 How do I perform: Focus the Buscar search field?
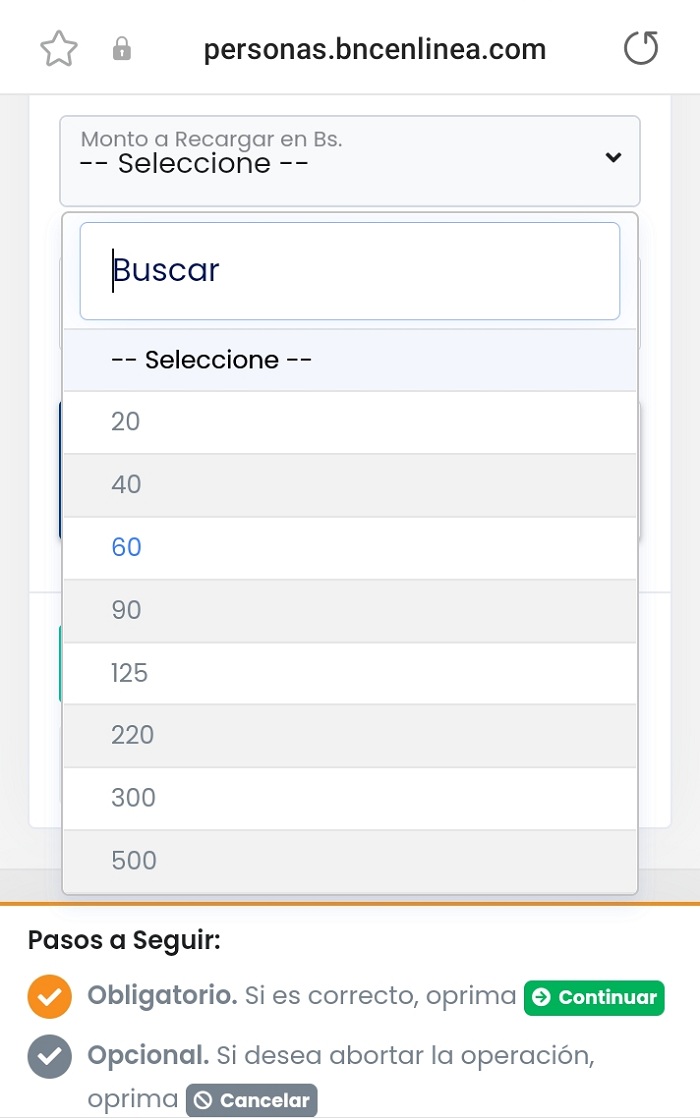click(x=350, y=271)
